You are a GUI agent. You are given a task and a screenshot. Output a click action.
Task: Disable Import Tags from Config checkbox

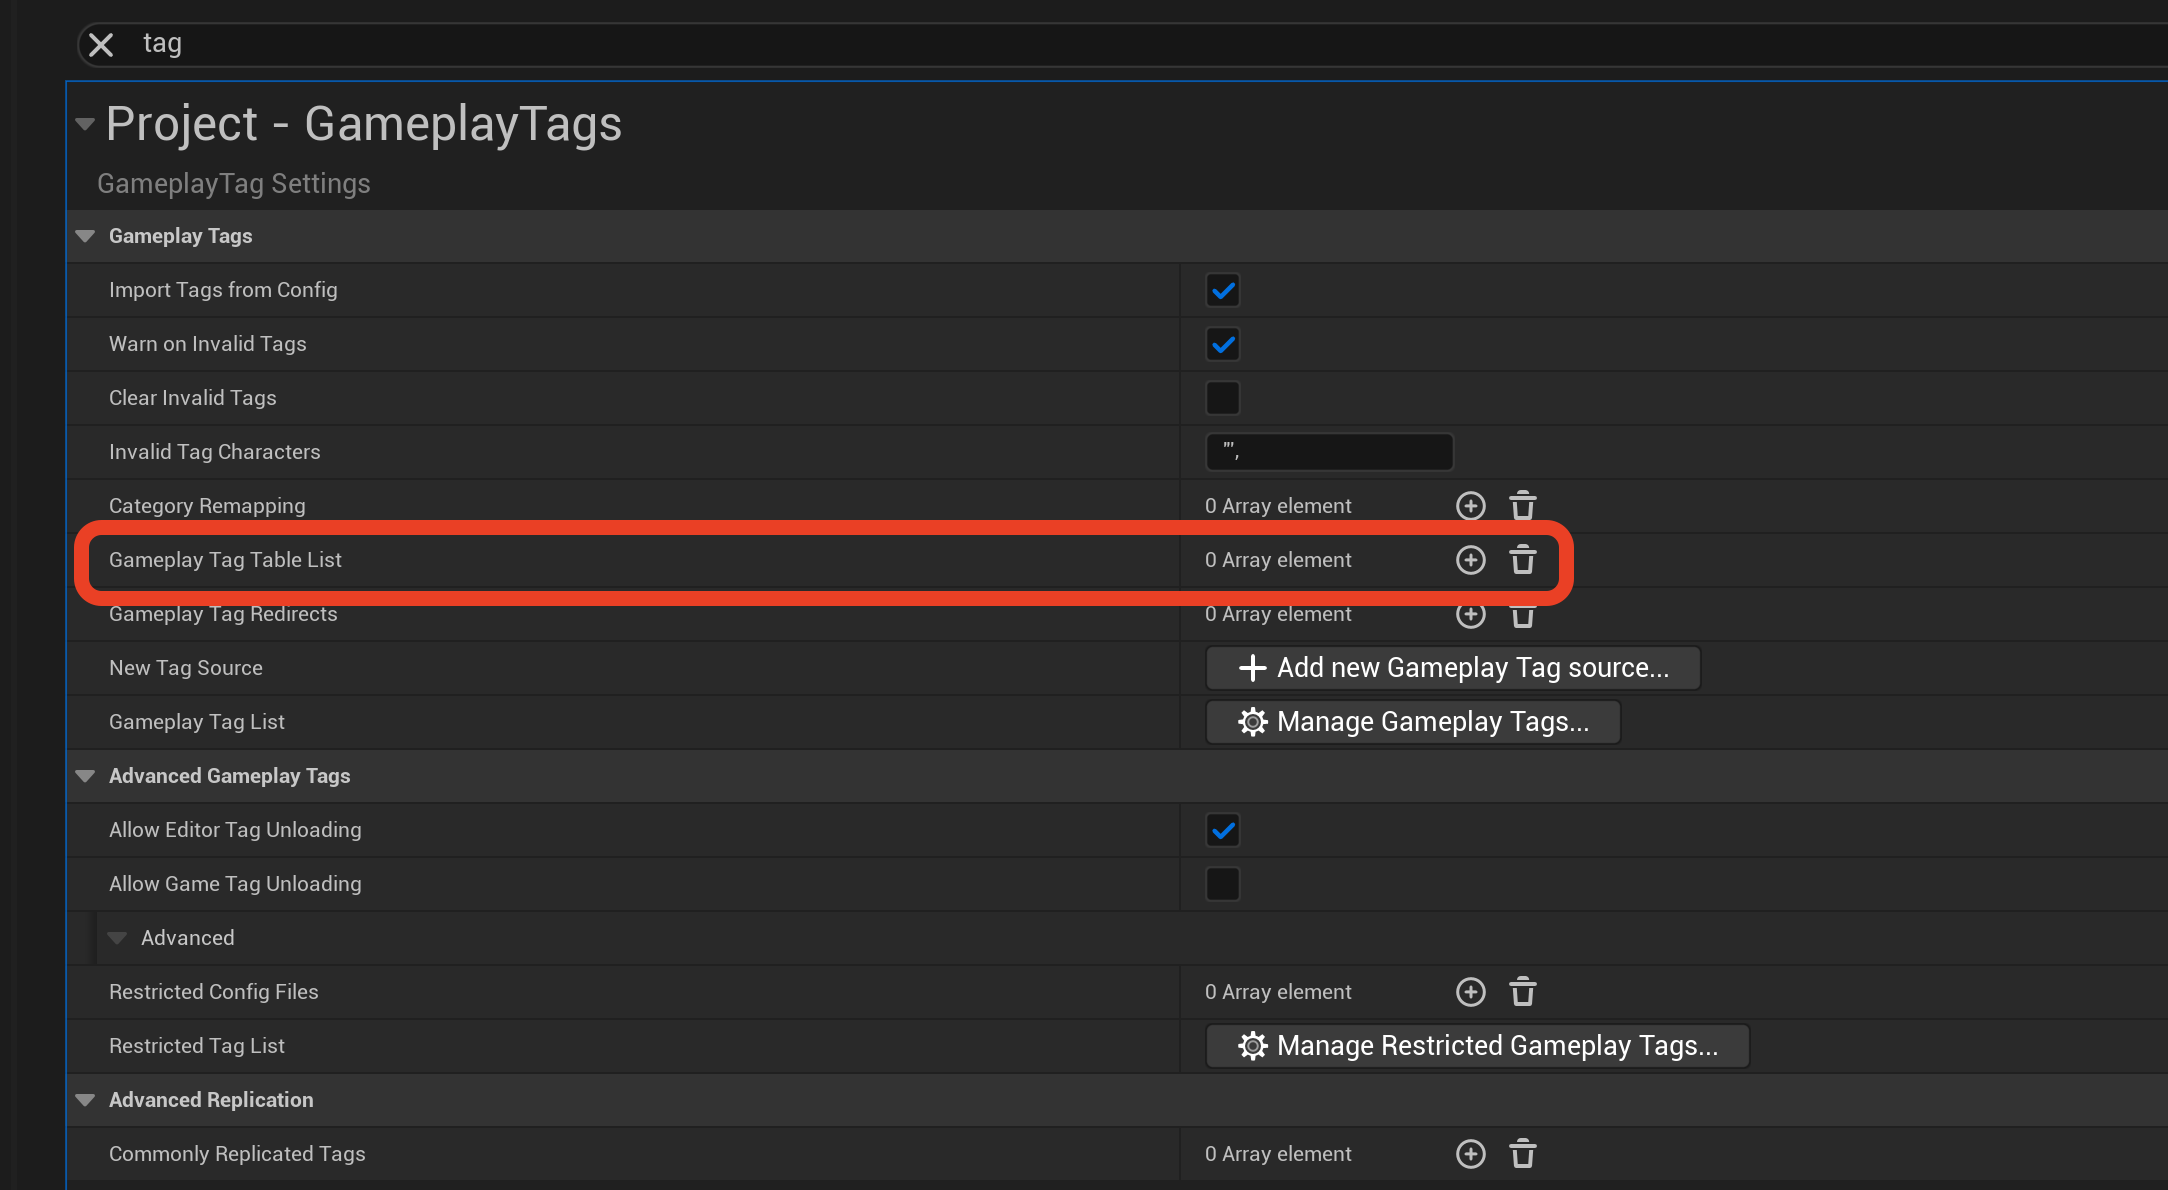click(x=1223, y=291)
